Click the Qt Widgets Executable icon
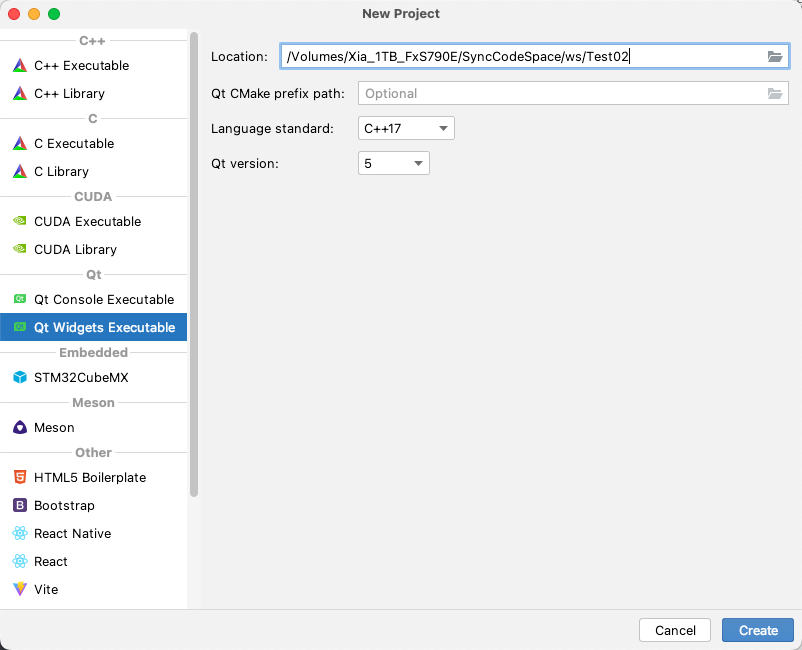The width and height of the screenshot is (802, 650). [x=20, y=327]
